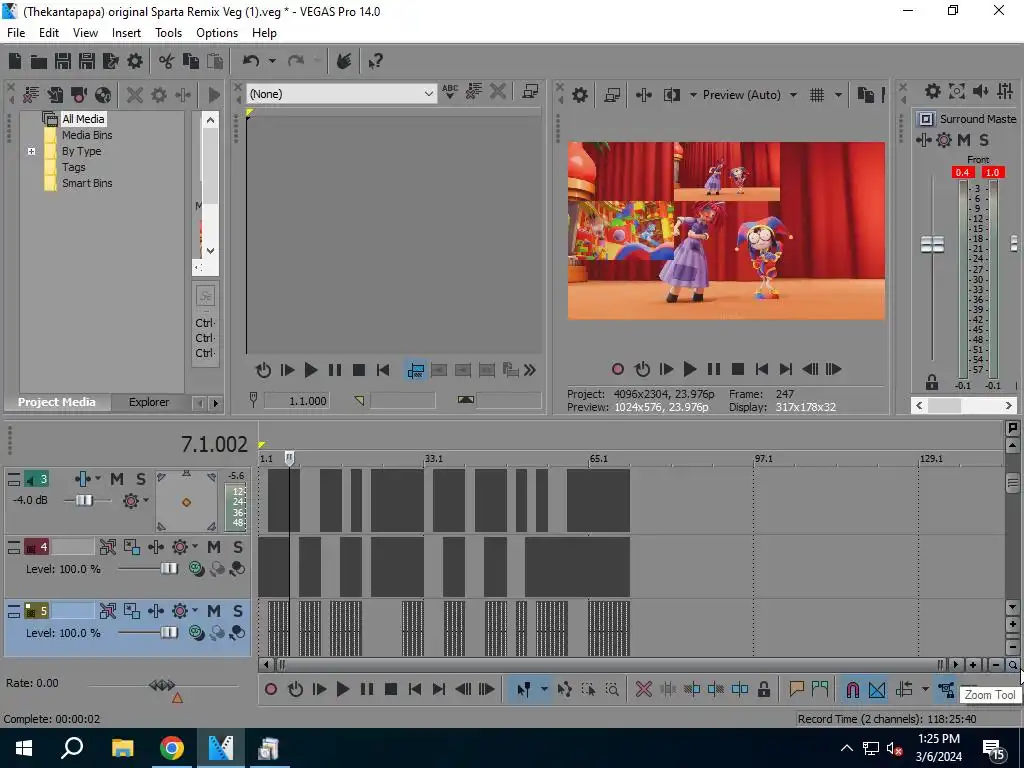Open the Render As icon in main toolbar

point(110,61)
